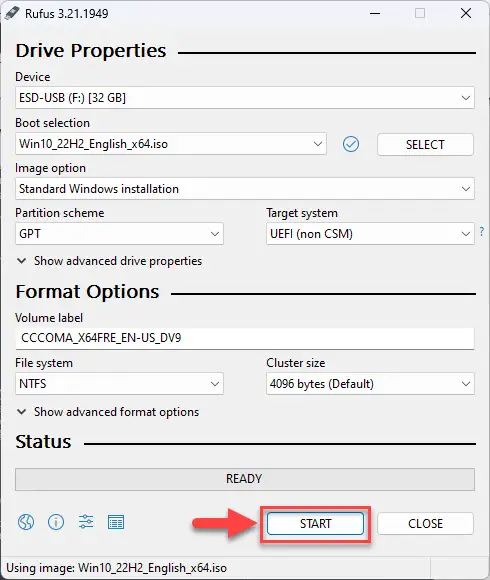Open the NTFS file system dropdown
Screen dimensions: 490x580
[119, 384]
